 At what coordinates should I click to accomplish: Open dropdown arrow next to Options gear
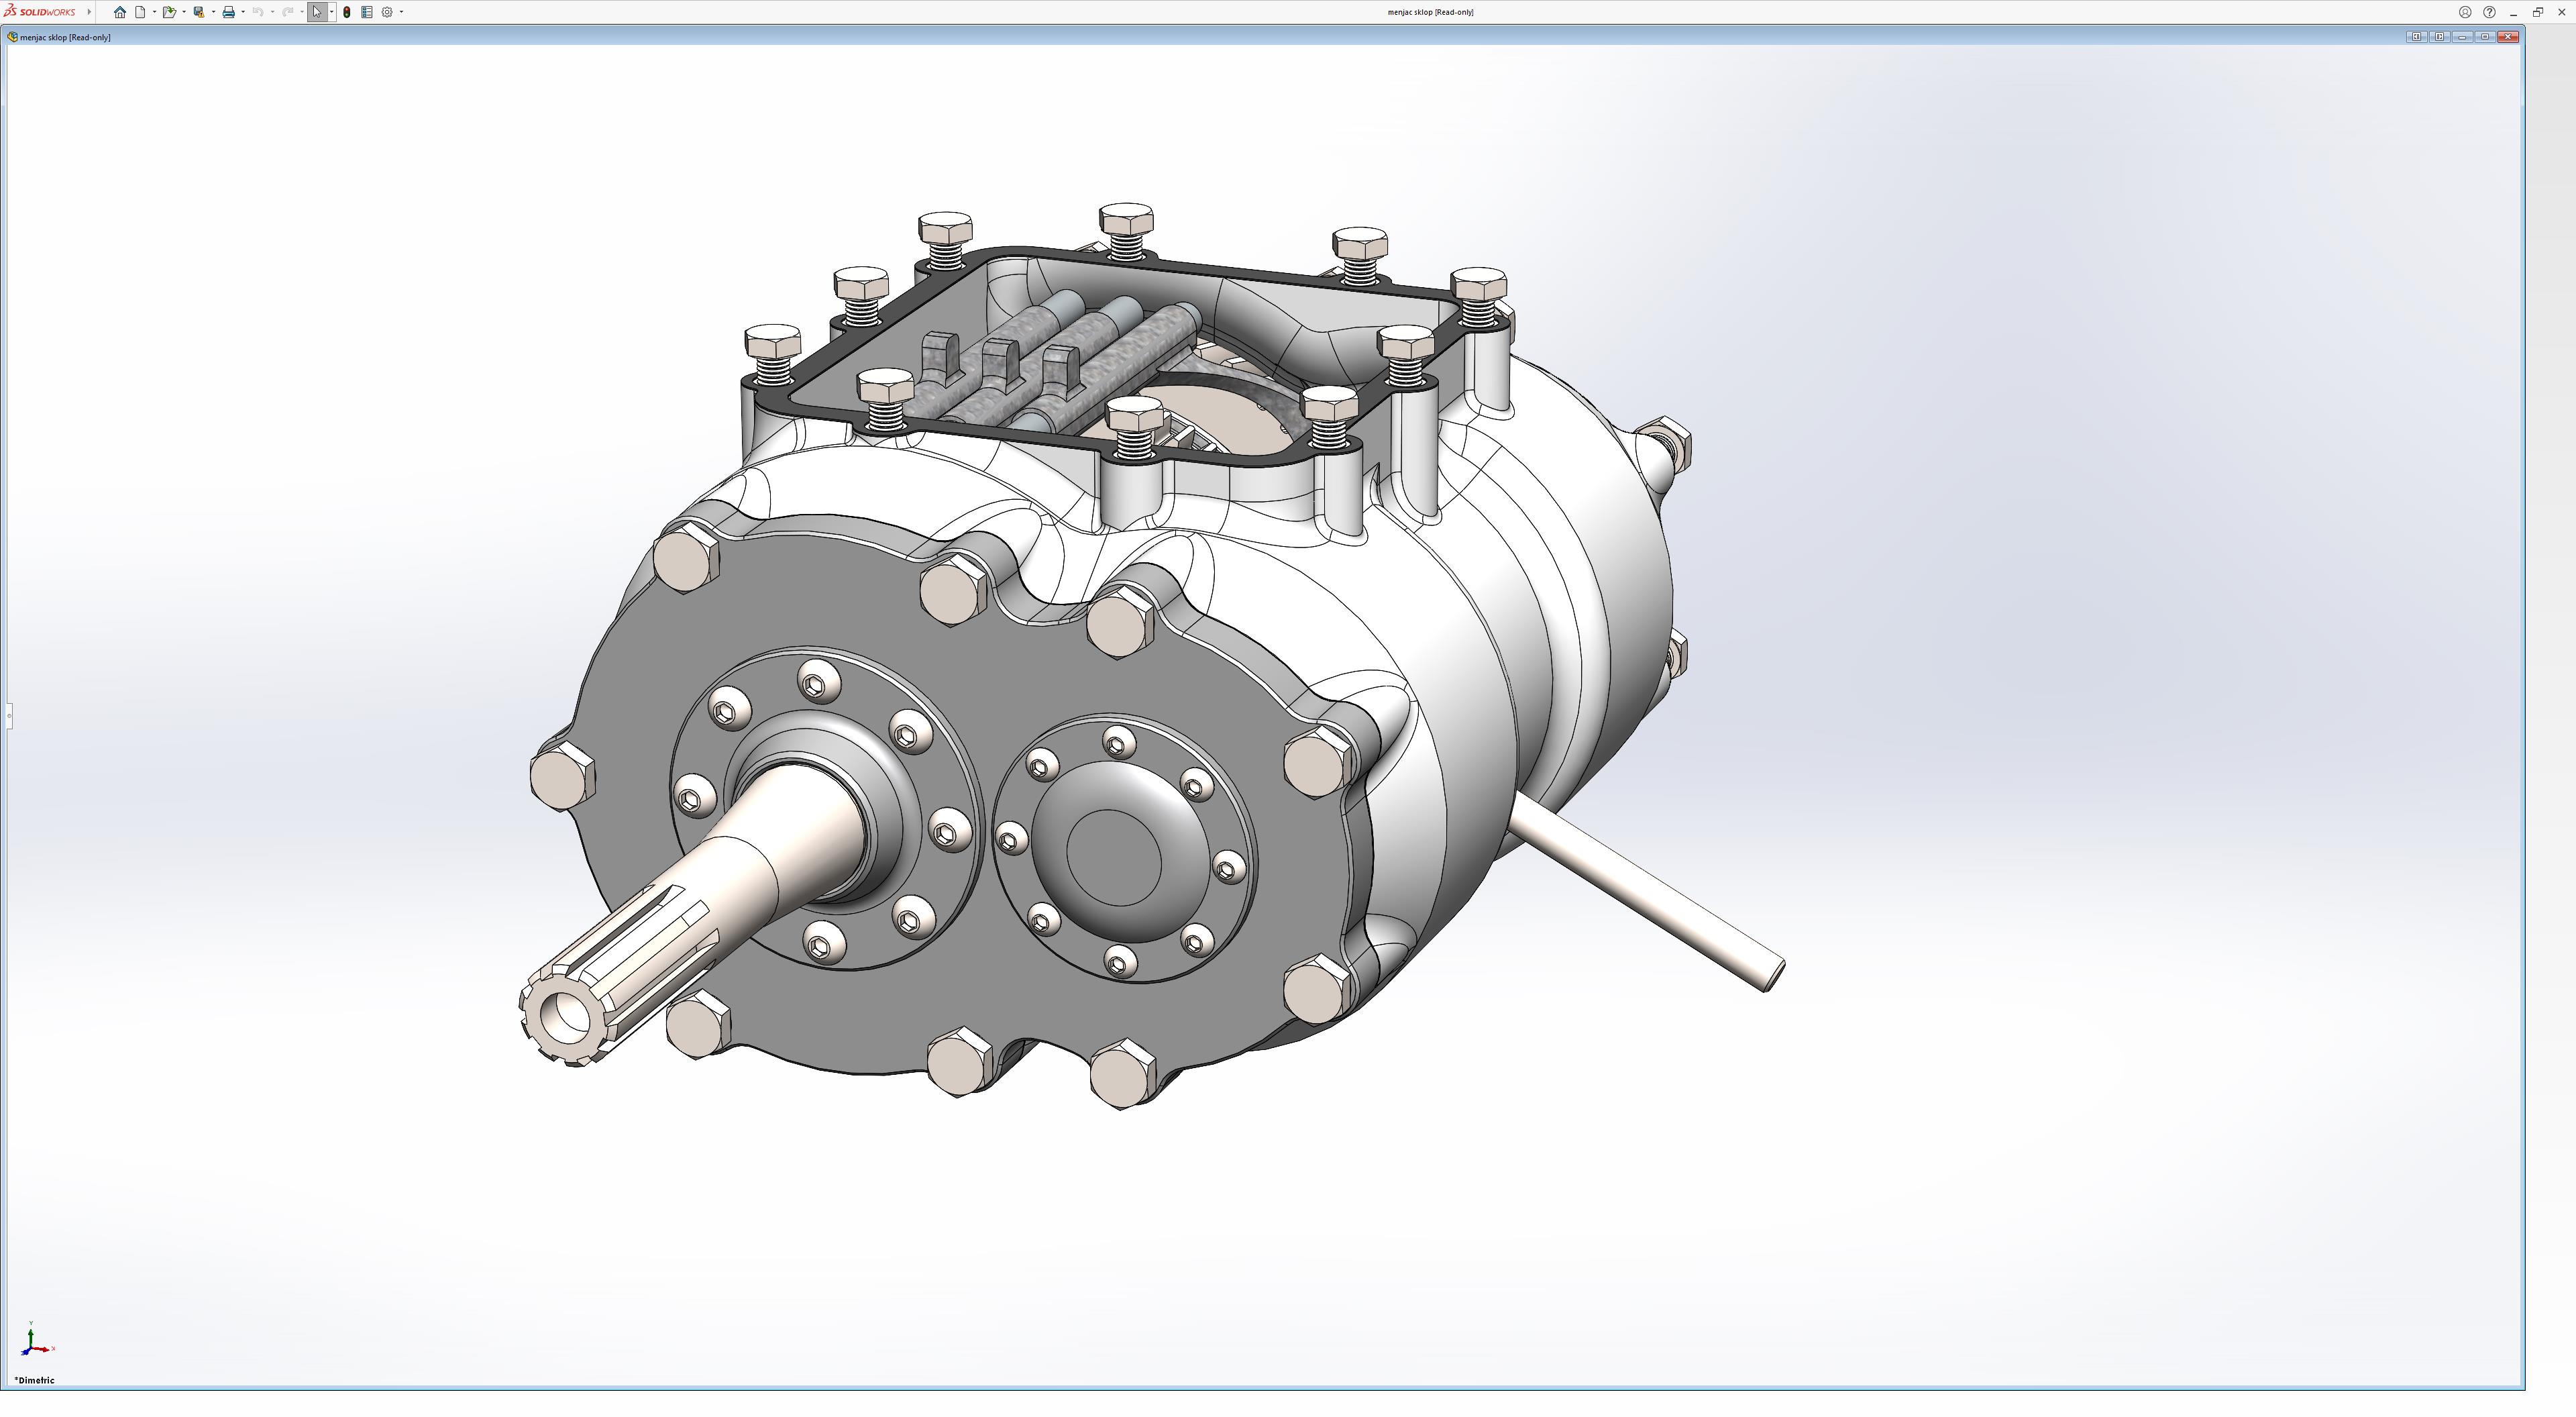tap(401, 12)
